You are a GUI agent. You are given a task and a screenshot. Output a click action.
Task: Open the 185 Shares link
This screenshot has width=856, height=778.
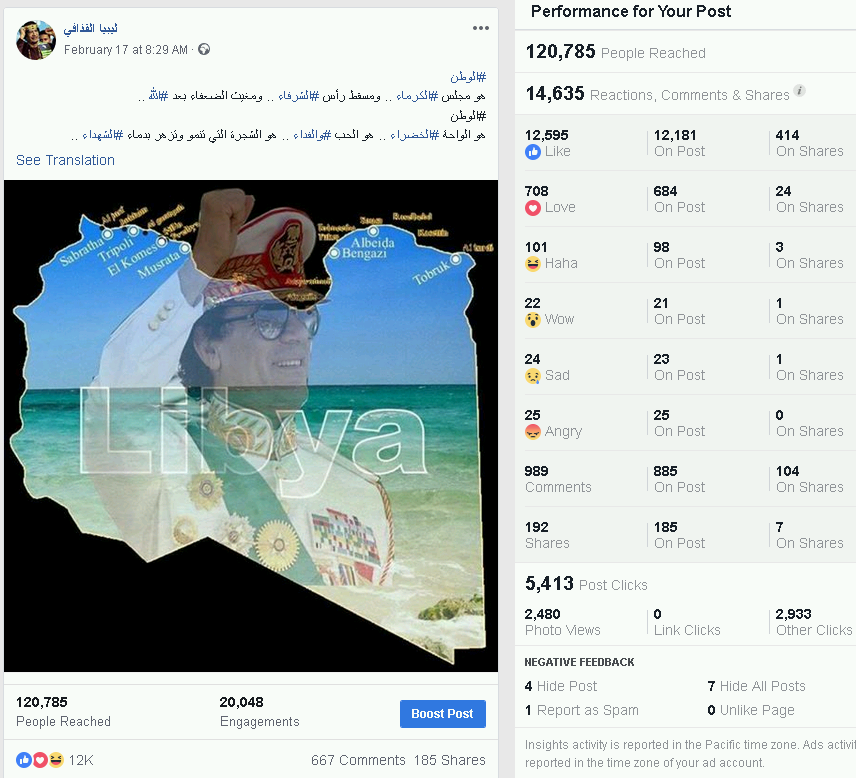[x=449, y=760]
